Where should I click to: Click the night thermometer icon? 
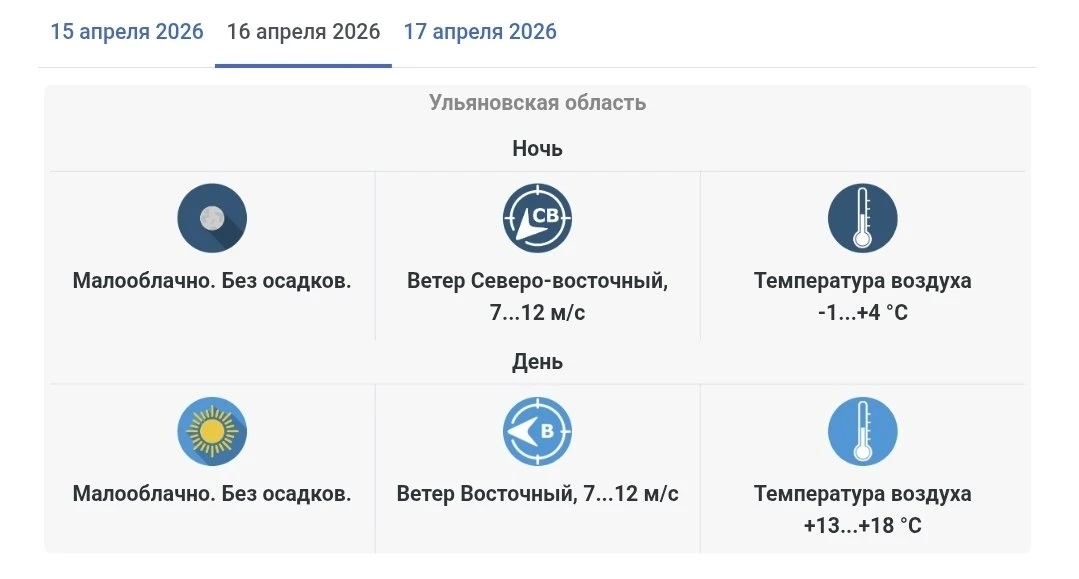click(x=863, y=218)
